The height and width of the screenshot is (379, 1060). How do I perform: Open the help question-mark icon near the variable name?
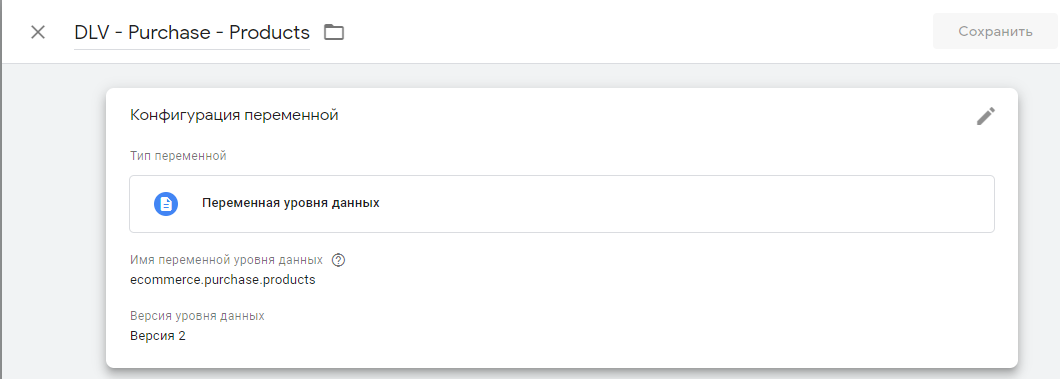coord(339,260)
